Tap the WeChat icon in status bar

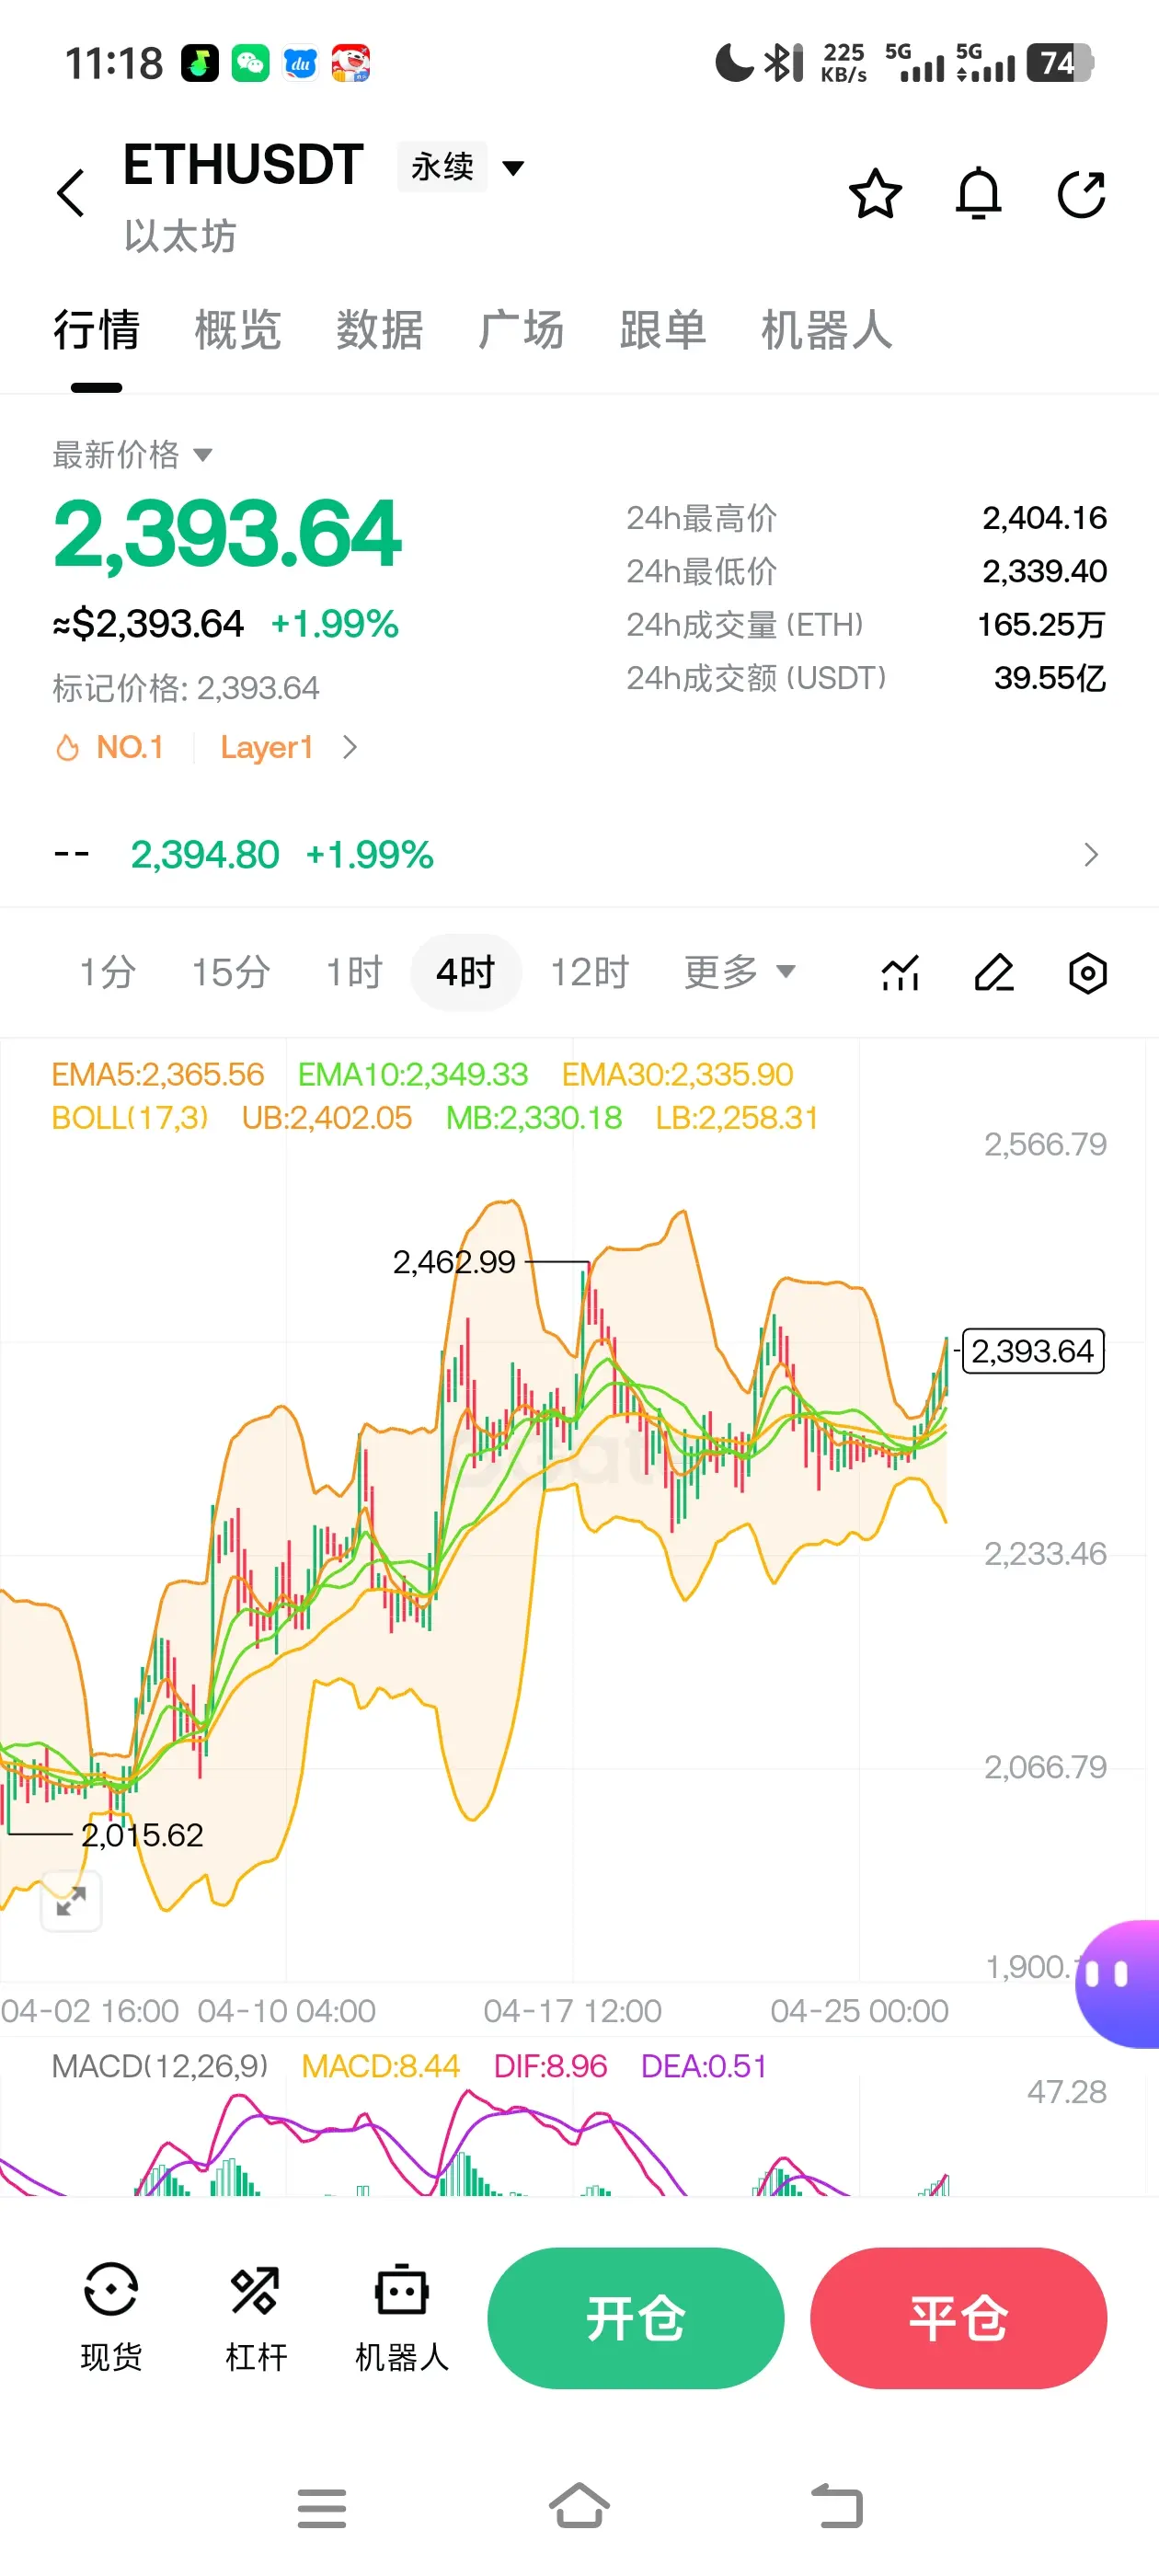click(250, 63)
